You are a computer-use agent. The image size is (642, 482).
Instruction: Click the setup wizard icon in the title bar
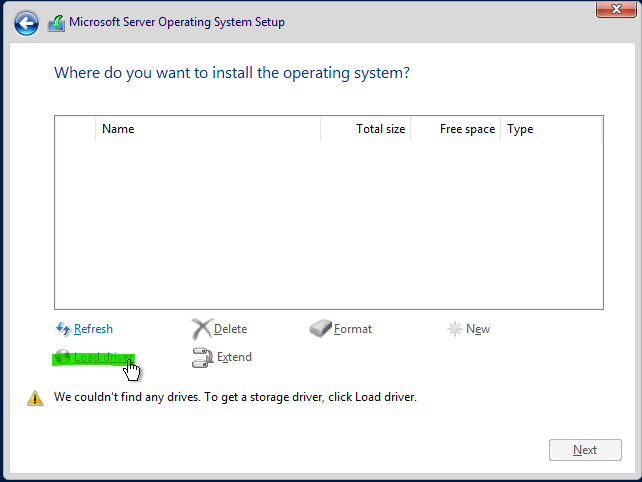coord(57,23)
